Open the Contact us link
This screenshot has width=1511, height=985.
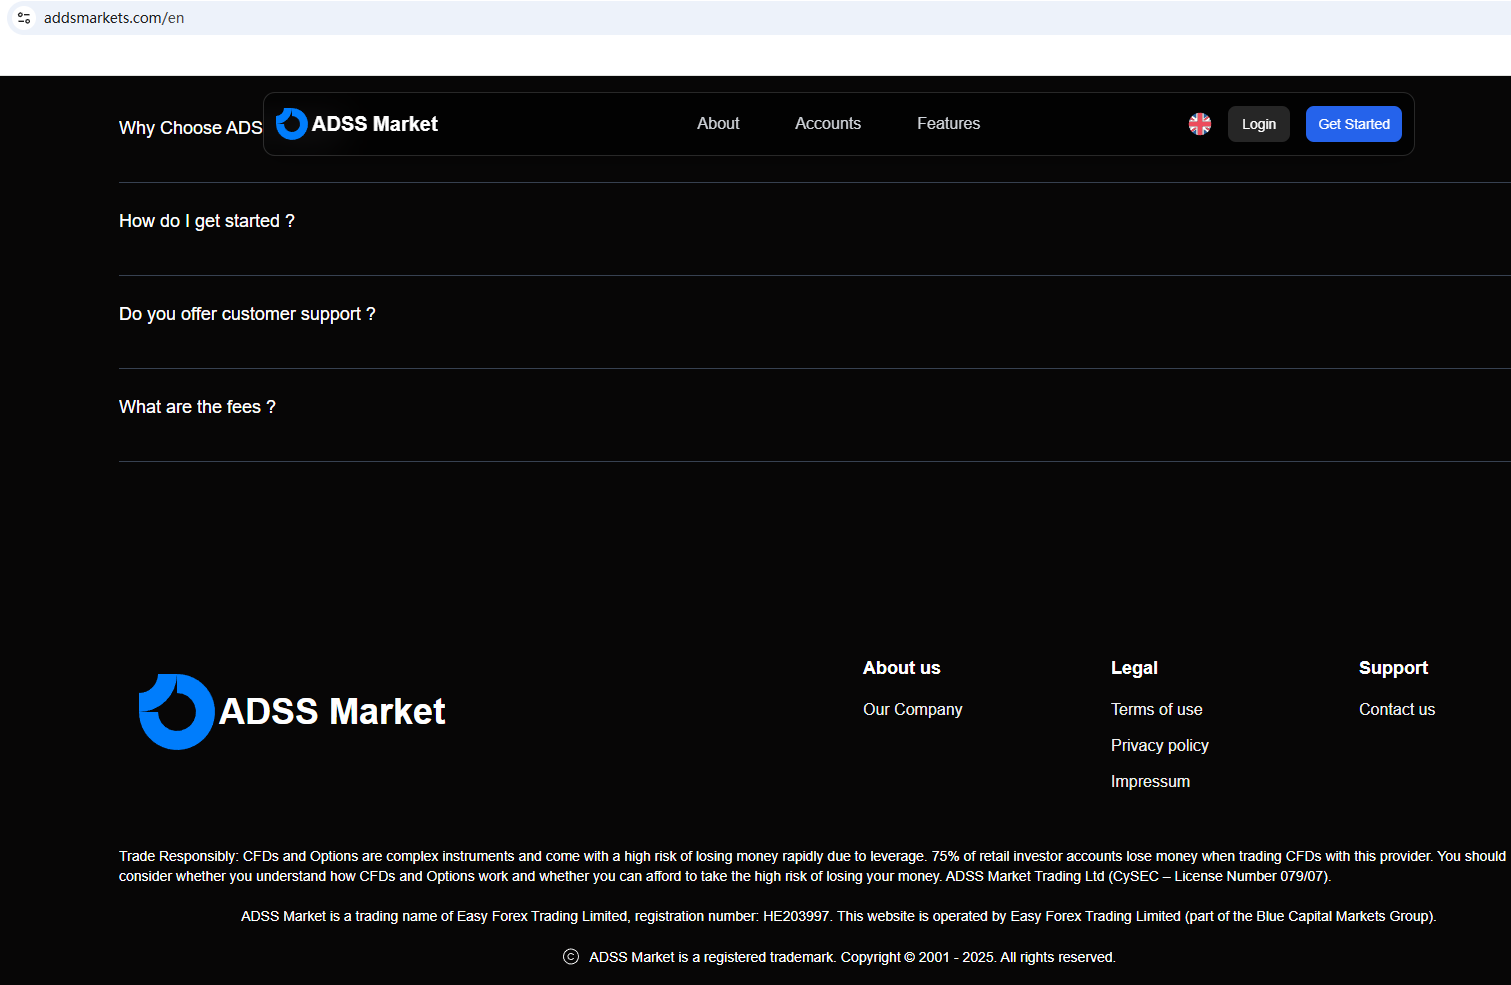(x=1397, y=709)
